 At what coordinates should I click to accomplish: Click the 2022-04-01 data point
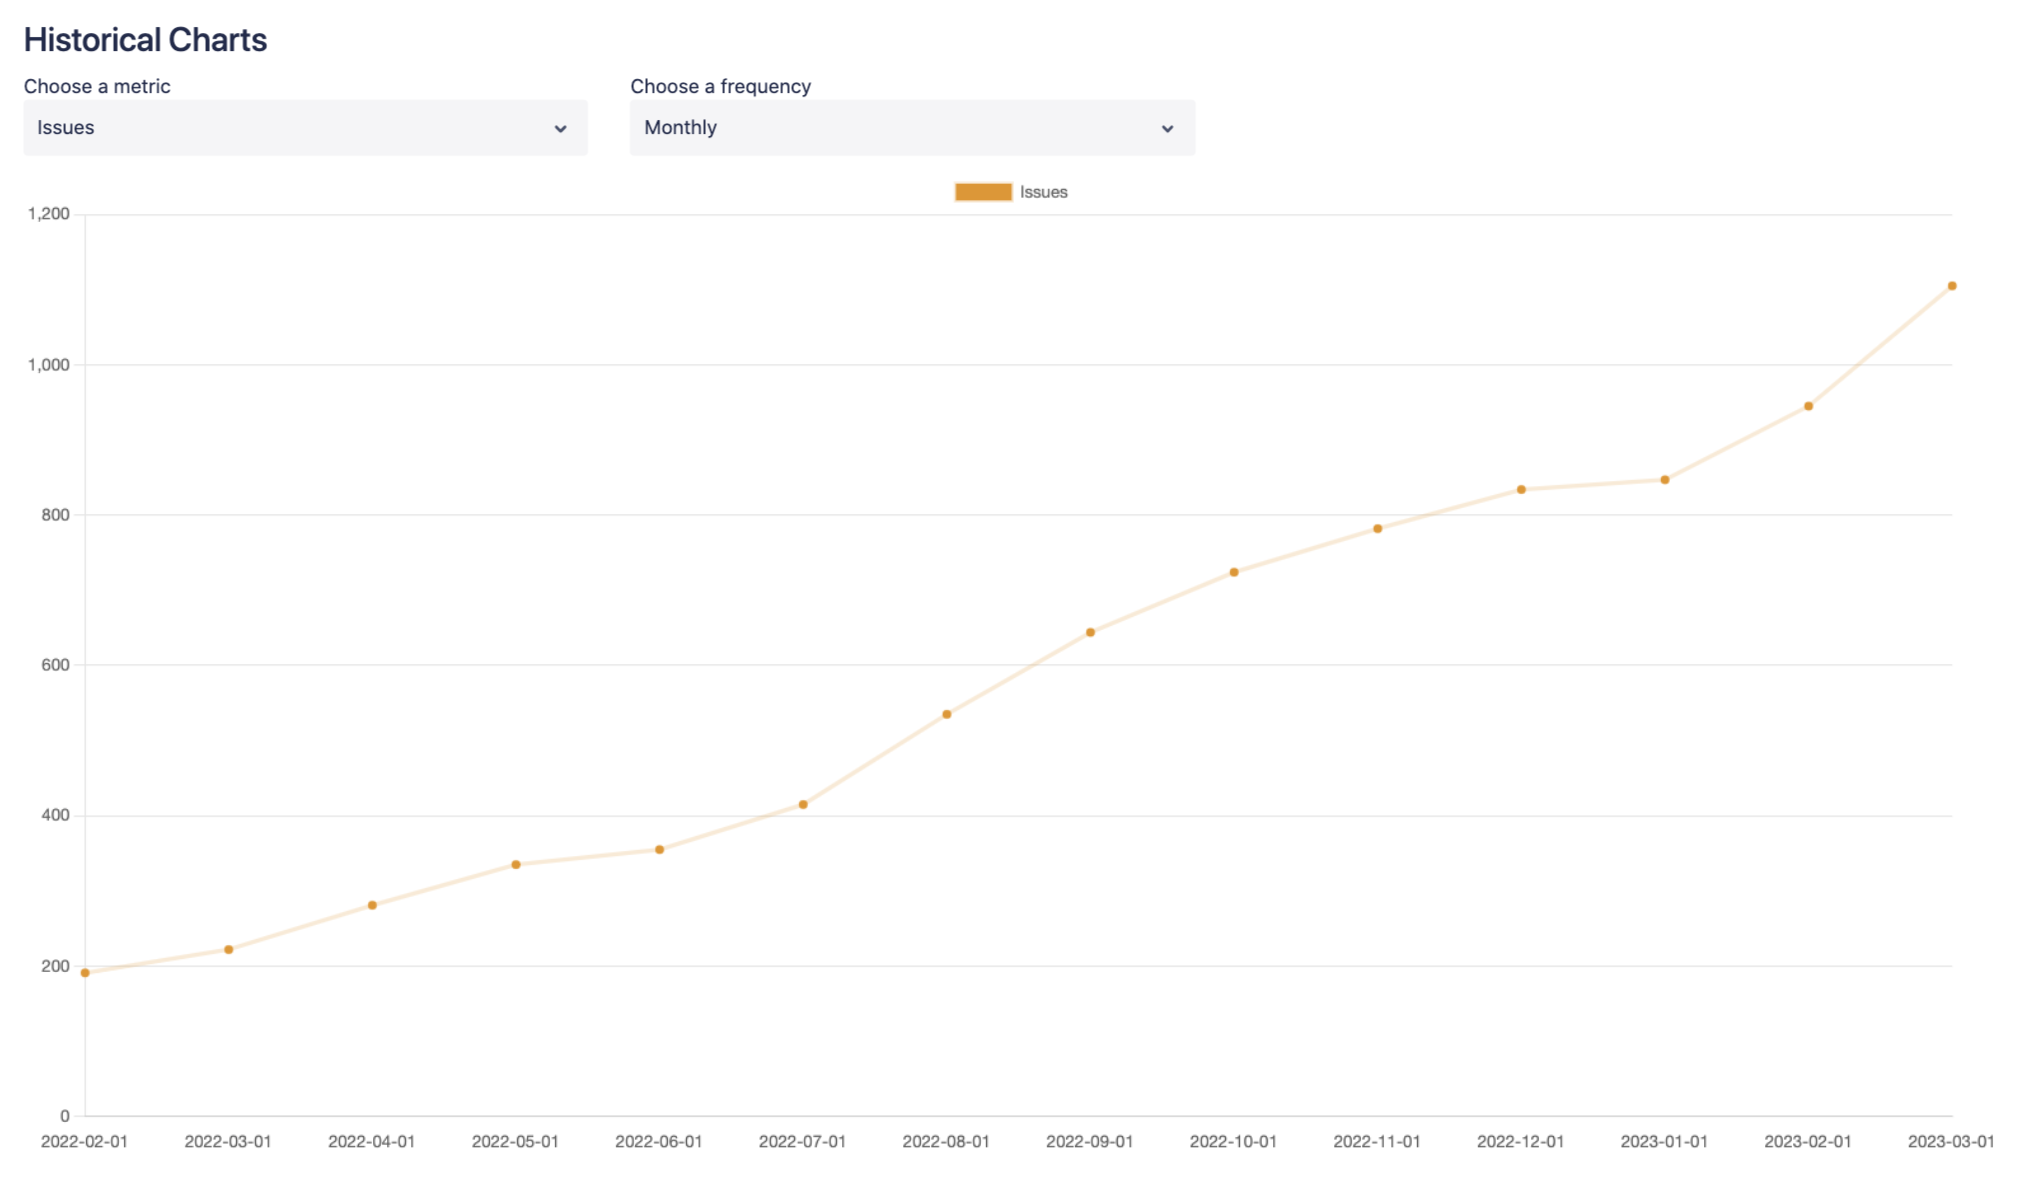[372, 905]
